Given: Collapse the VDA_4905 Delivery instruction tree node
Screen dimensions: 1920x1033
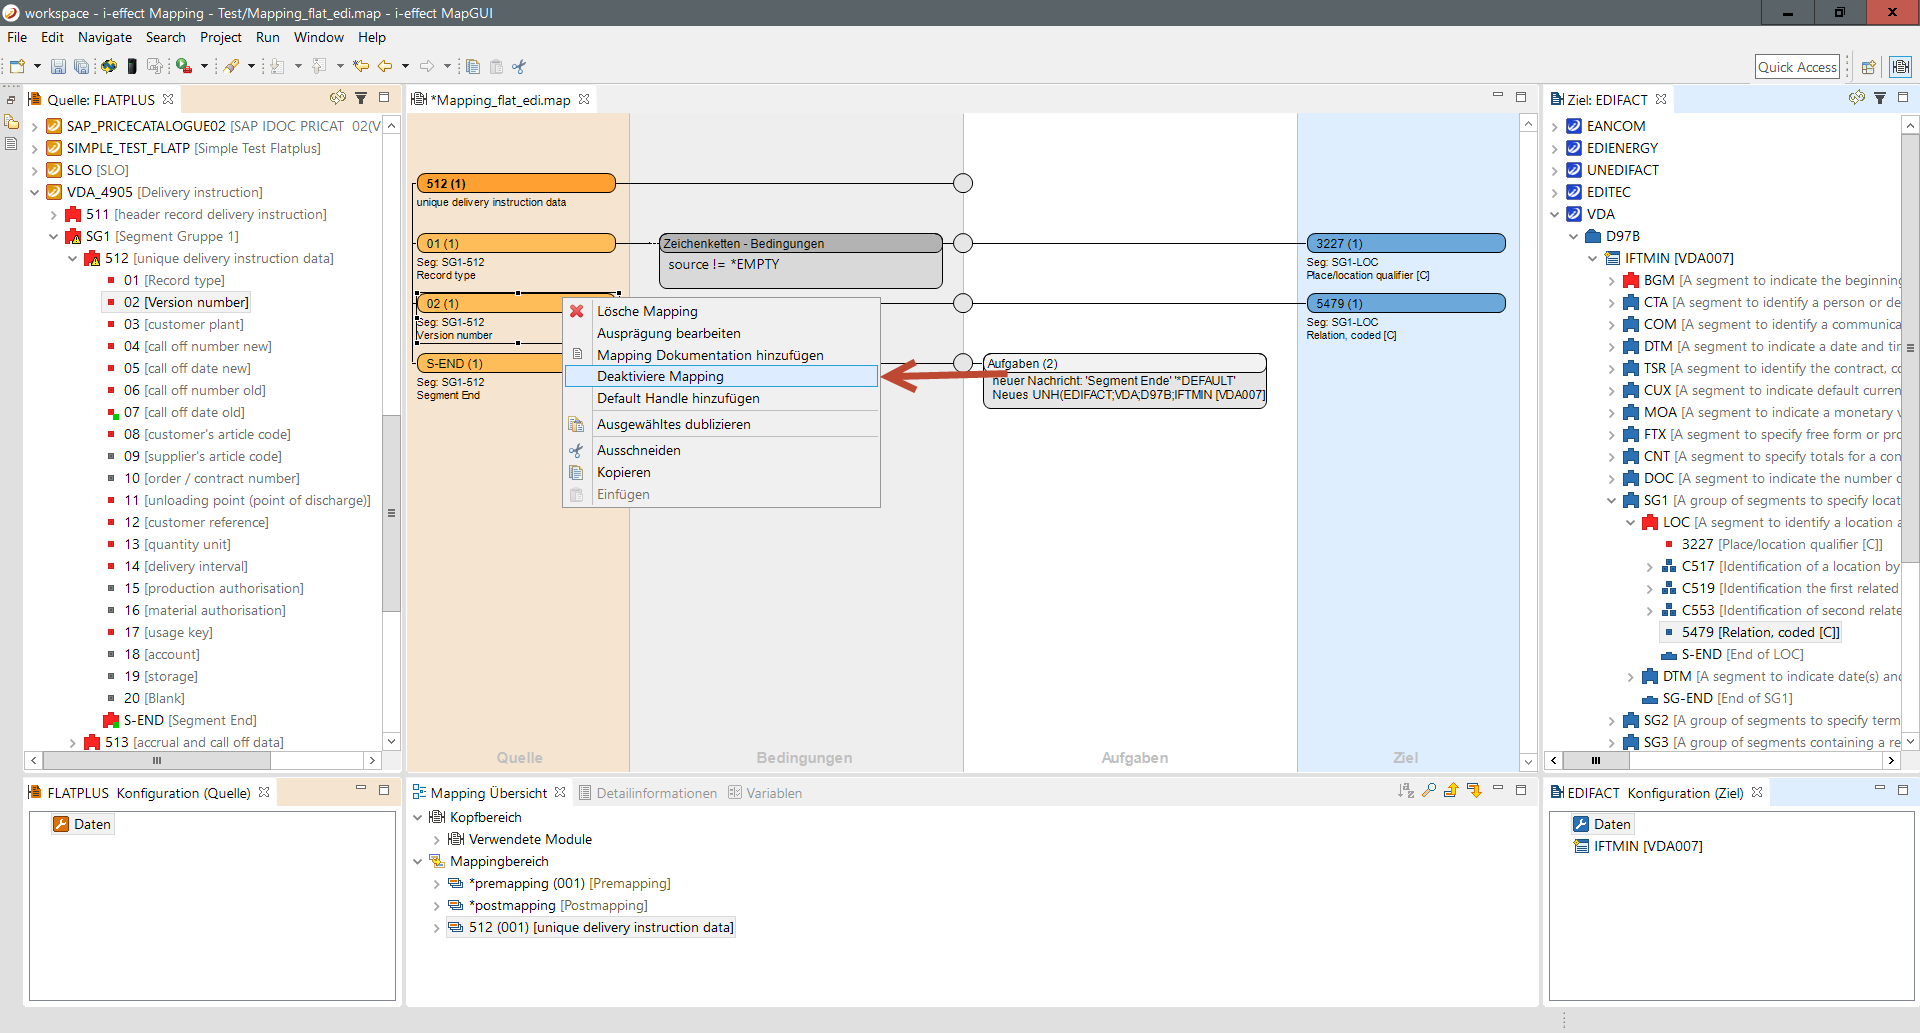Looking at the screenshot, I should [34, 192].
